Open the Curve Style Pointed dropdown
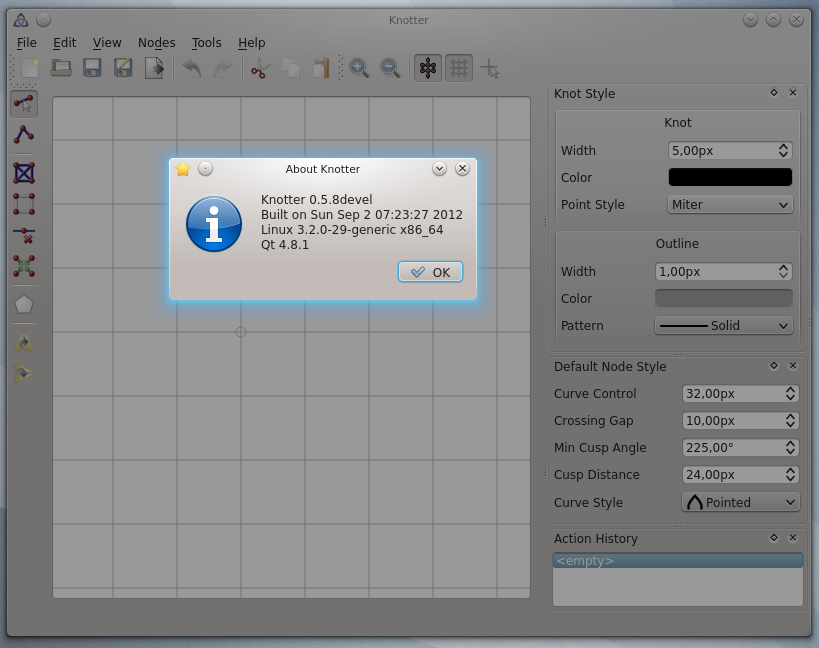Image resolution: width=819 pixels, height=648 pixels. click(x=741, y=502)
